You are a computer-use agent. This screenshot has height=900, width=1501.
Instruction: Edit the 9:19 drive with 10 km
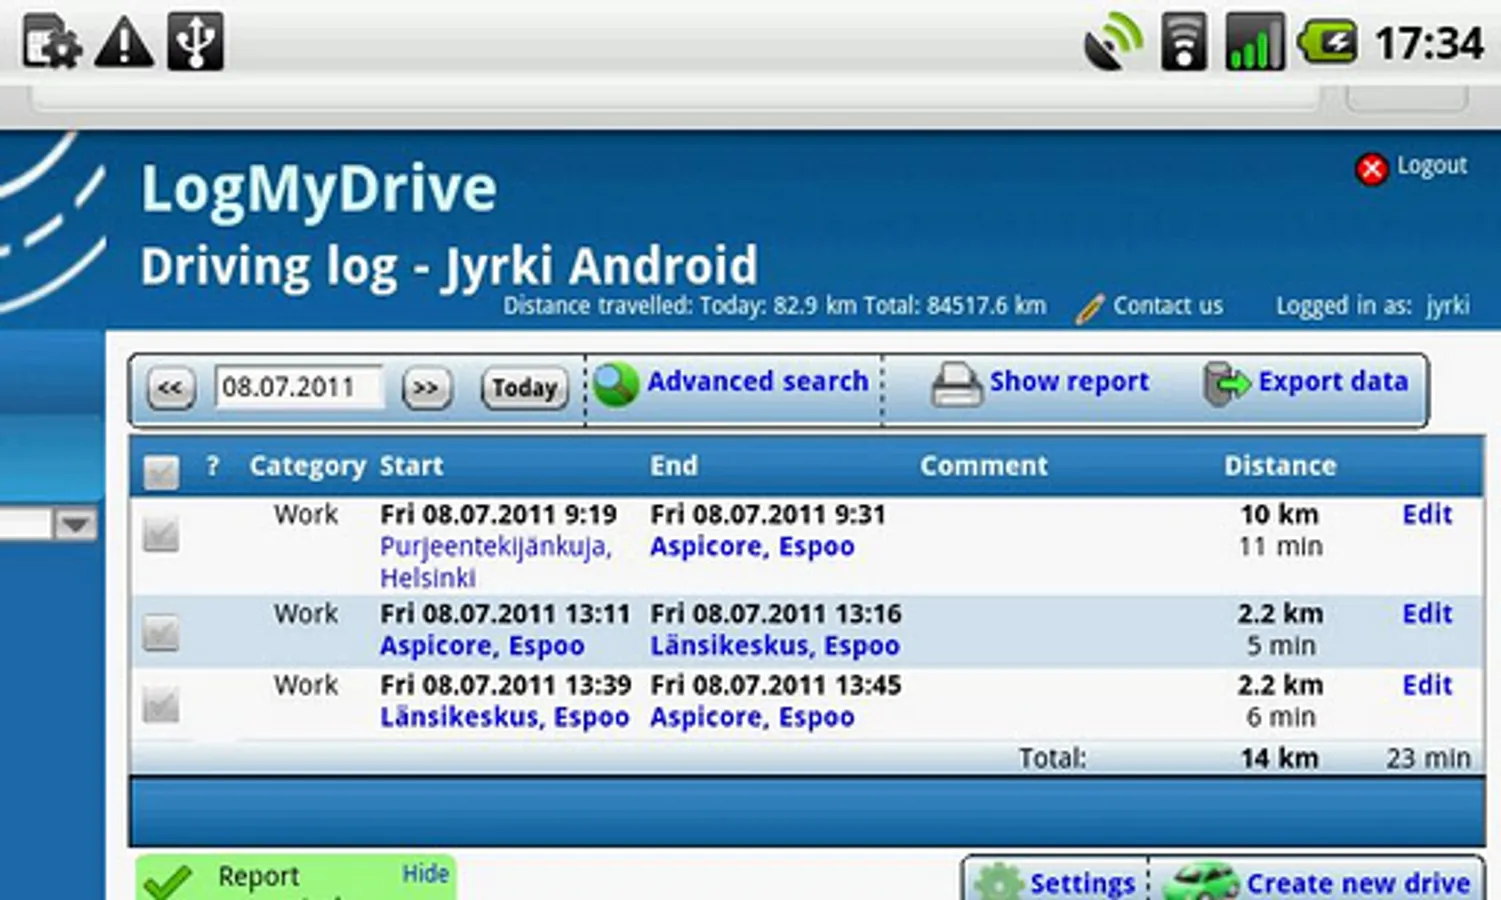click(x=1427, y=514)
